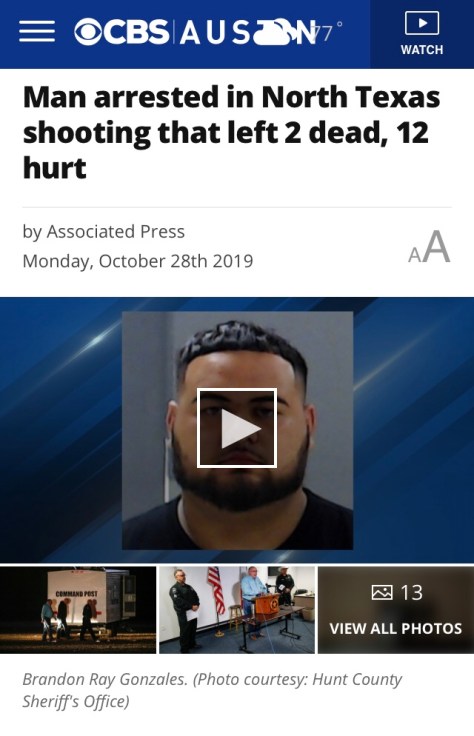
Task: Click the Monday, October 28th 2019 date
Action: click(x=138, y=261)
